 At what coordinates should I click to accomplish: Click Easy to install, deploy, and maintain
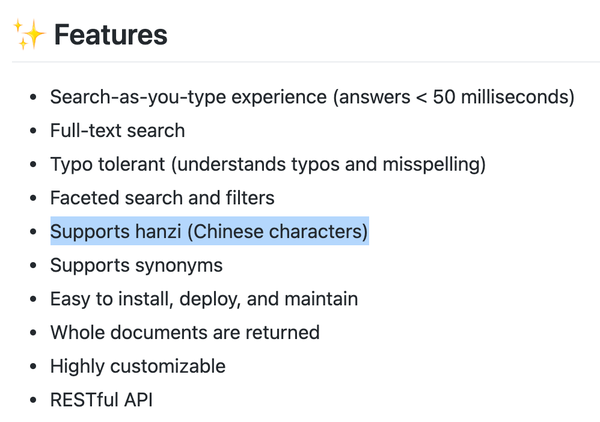204,299
